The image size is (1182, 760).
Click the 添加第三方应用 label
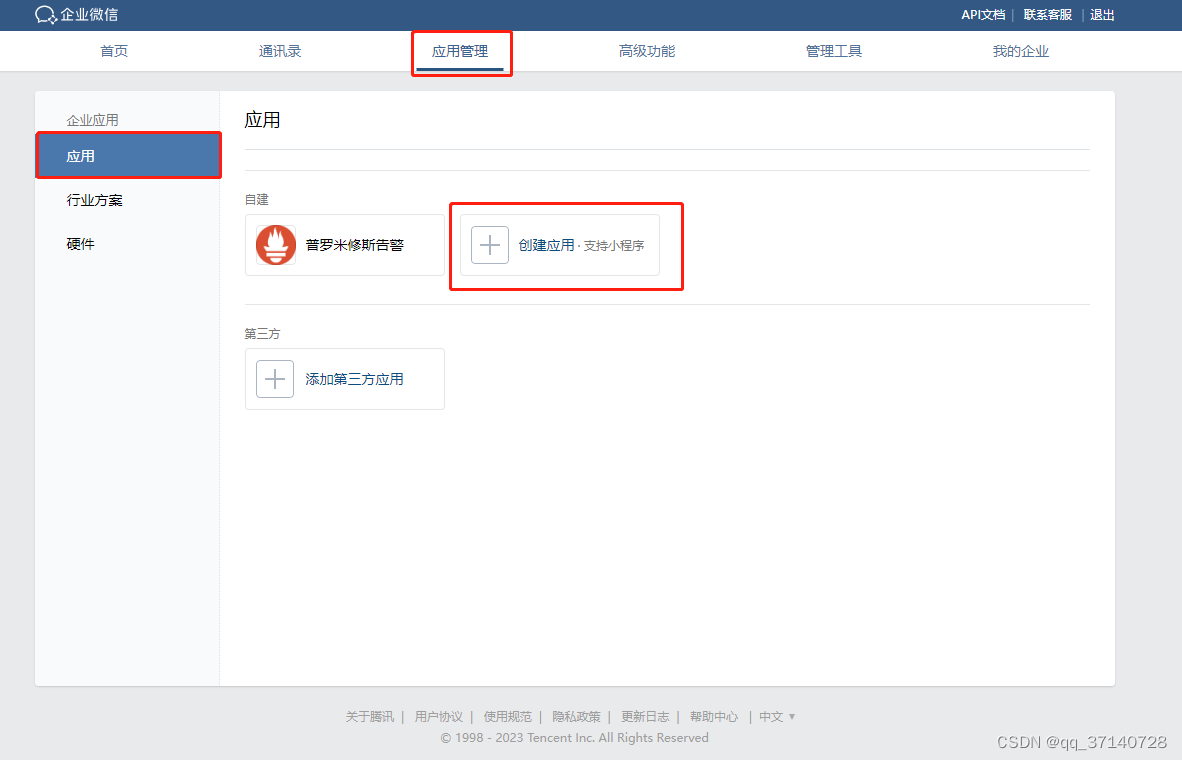(x=354, y=379)
